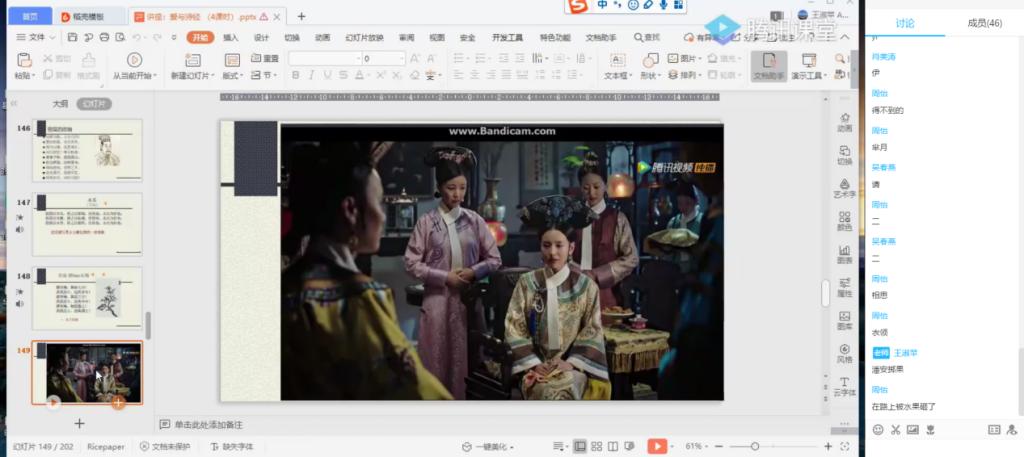1024x457 pixels.
Task: Click the Shapes (形状) icon
Action: (650, 60)
